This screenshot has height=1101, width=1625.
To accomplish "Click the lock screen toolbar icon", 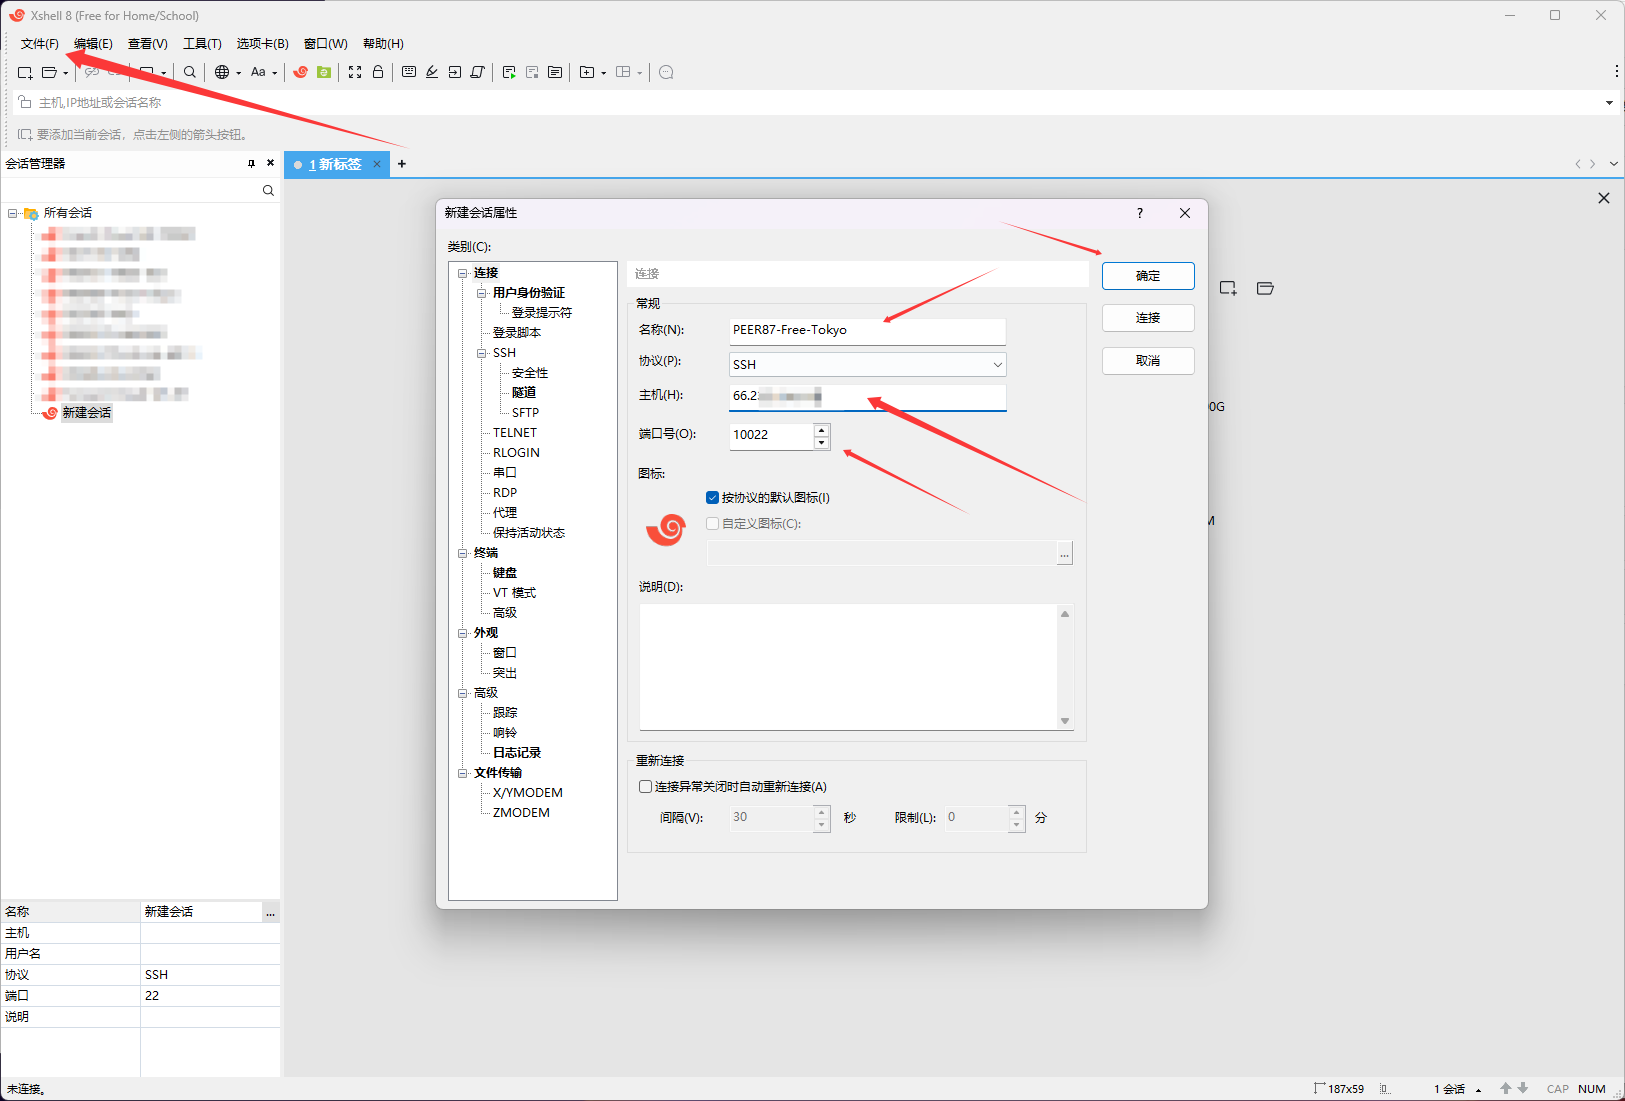I will (x=378, y=72).
